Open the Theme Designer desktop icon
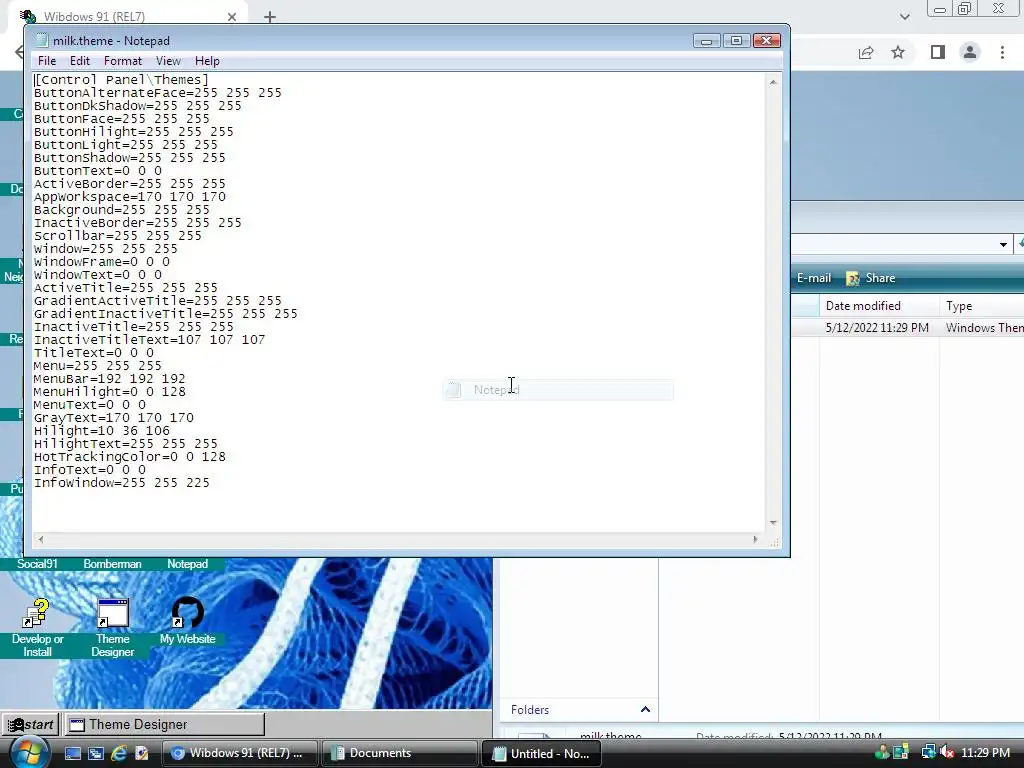This screenshot has width=1024, height=768. coord(112,614)
